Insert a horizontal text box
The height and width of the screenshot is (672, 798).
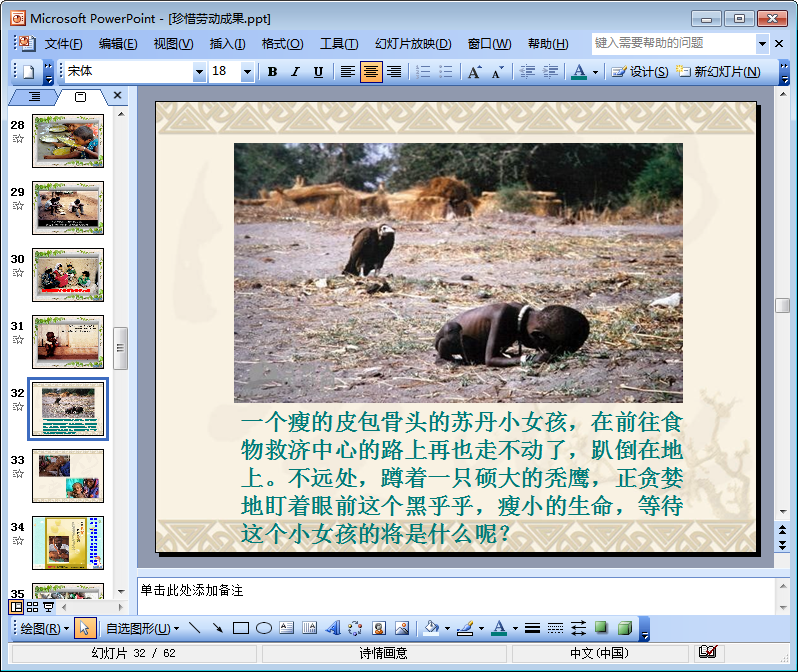pos(287,628)
